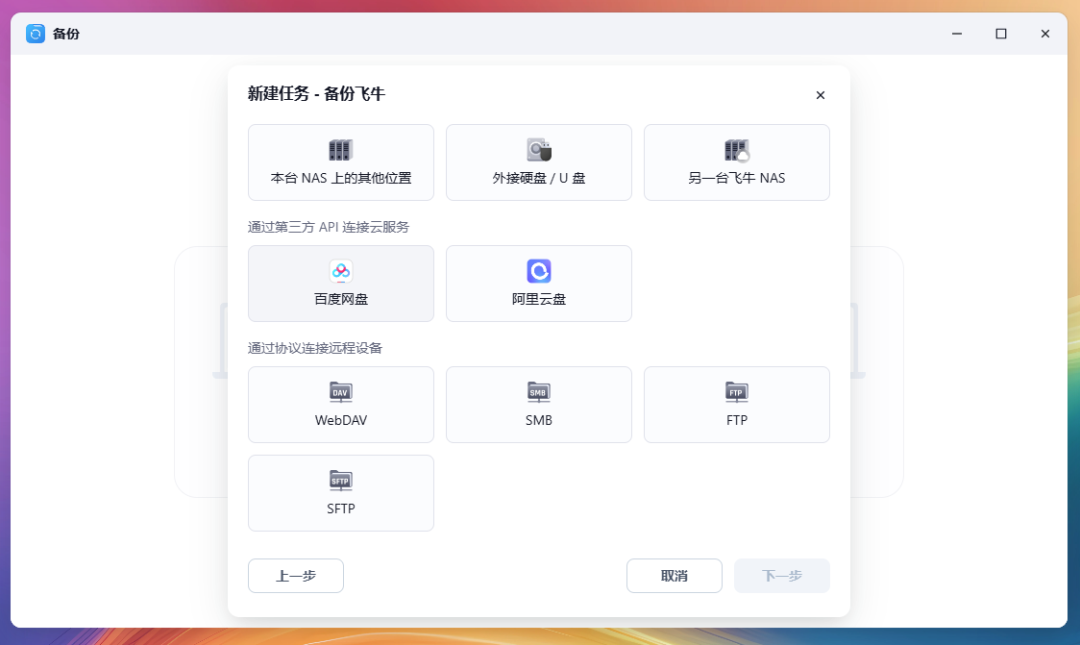Click the 上一步 button
The width and height of the screenshot is (1080, 645).
[295, 575]
